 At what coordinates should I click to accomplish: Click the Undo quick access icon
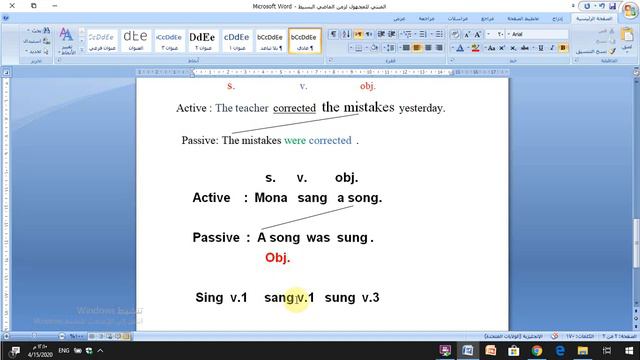602,6
